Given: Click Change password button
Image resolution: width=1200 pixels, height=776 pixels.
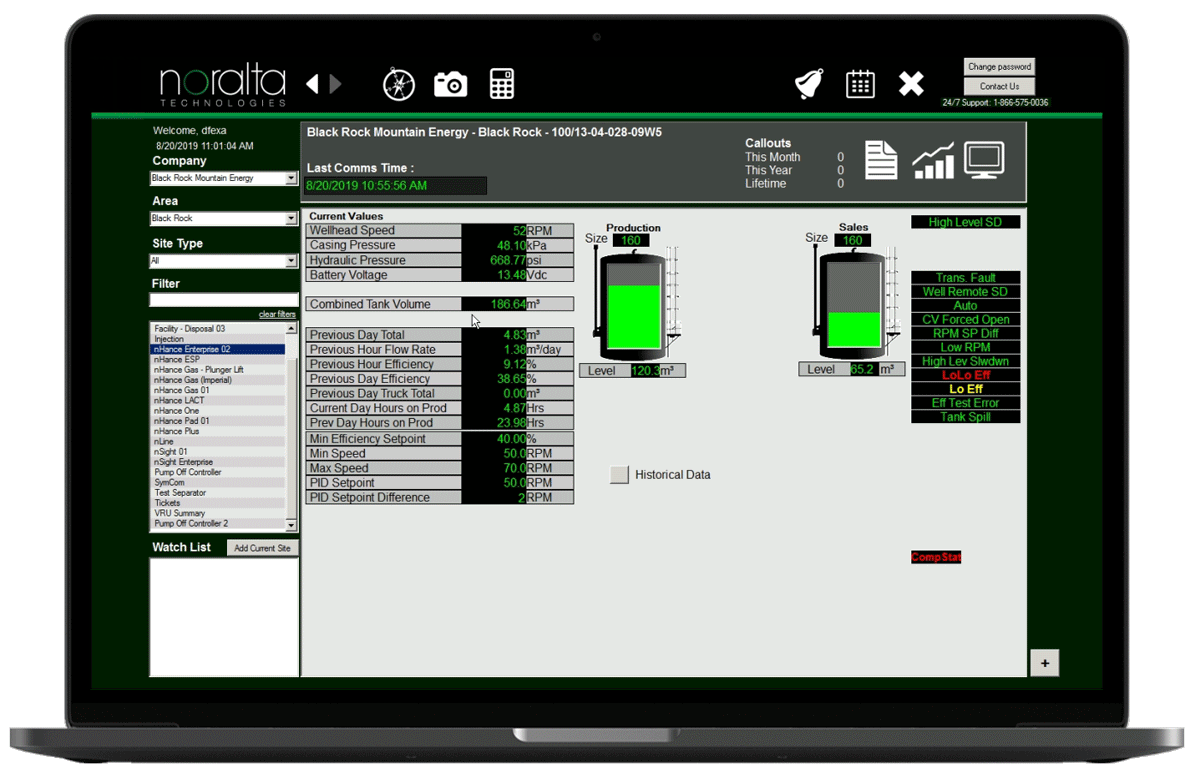Looking at the screenshot, I should point(1000,67).
